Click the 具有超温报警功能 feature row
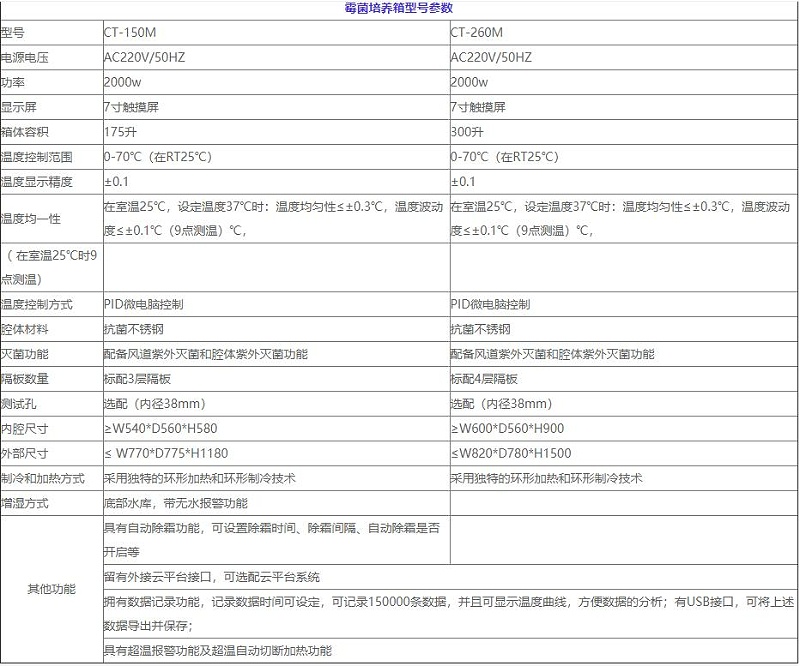800x666 pixels. pyautogui.click(x=217, y=651)
